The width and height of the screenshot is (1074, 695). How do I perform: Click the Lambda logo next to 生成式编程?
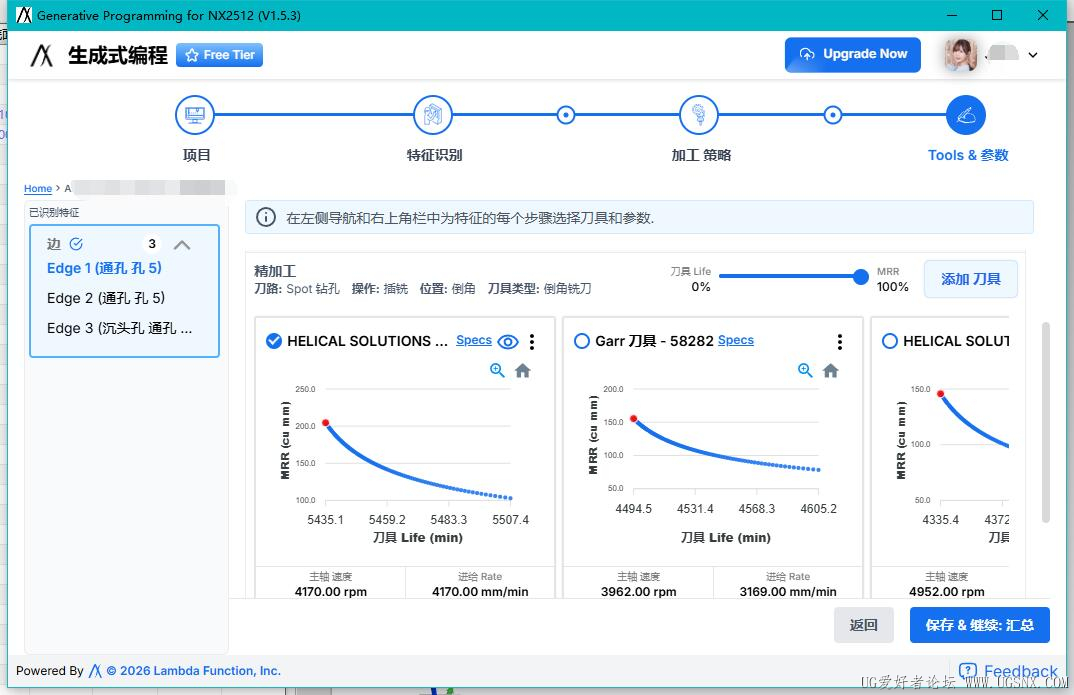point(42,55)
